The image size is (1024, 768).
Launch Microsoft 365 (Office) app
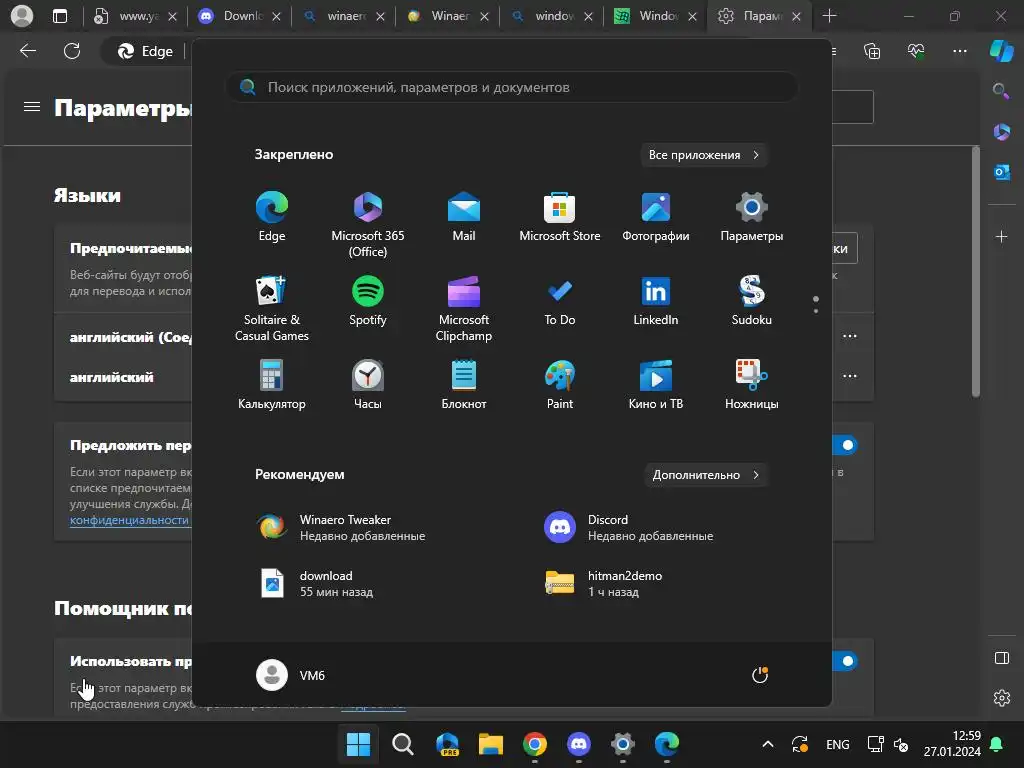tap(368, 225)
